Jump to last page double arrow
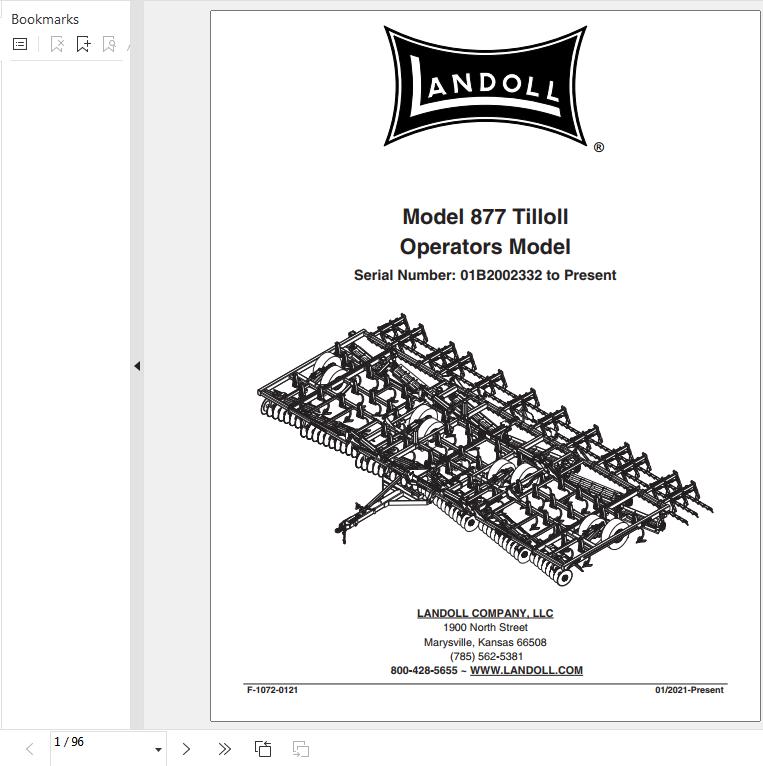 tap(224, 749)
